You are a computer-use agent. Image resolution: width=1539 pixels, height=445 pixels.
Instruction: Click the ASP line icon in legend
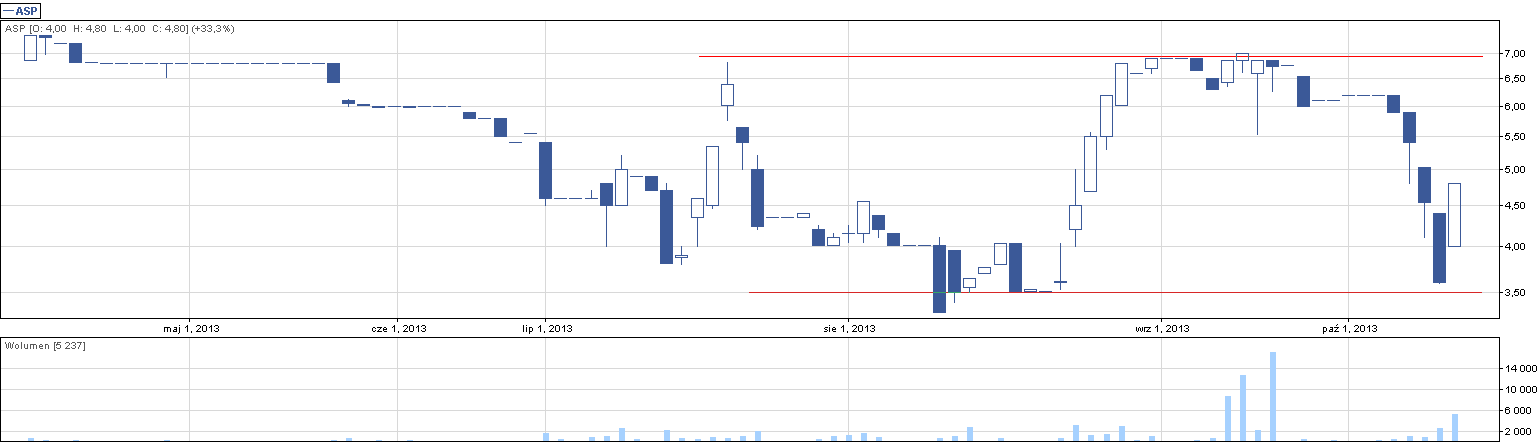pyautogui.click(x=10, y=11)
